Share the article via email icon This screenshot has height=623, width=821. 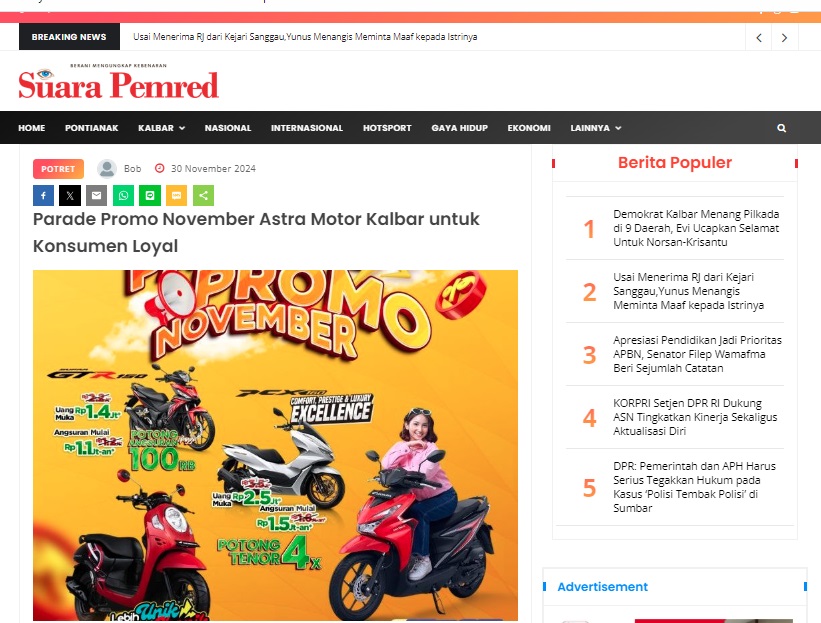(x=96, y=196)
